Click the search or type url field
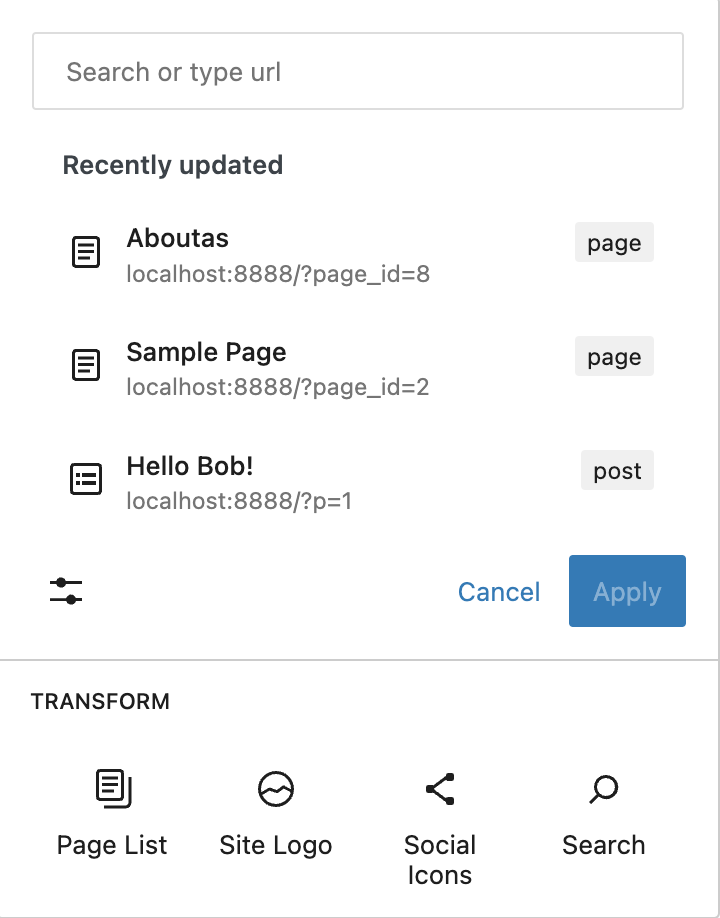This screenshot has width=720, height=918. click(357, 71)
